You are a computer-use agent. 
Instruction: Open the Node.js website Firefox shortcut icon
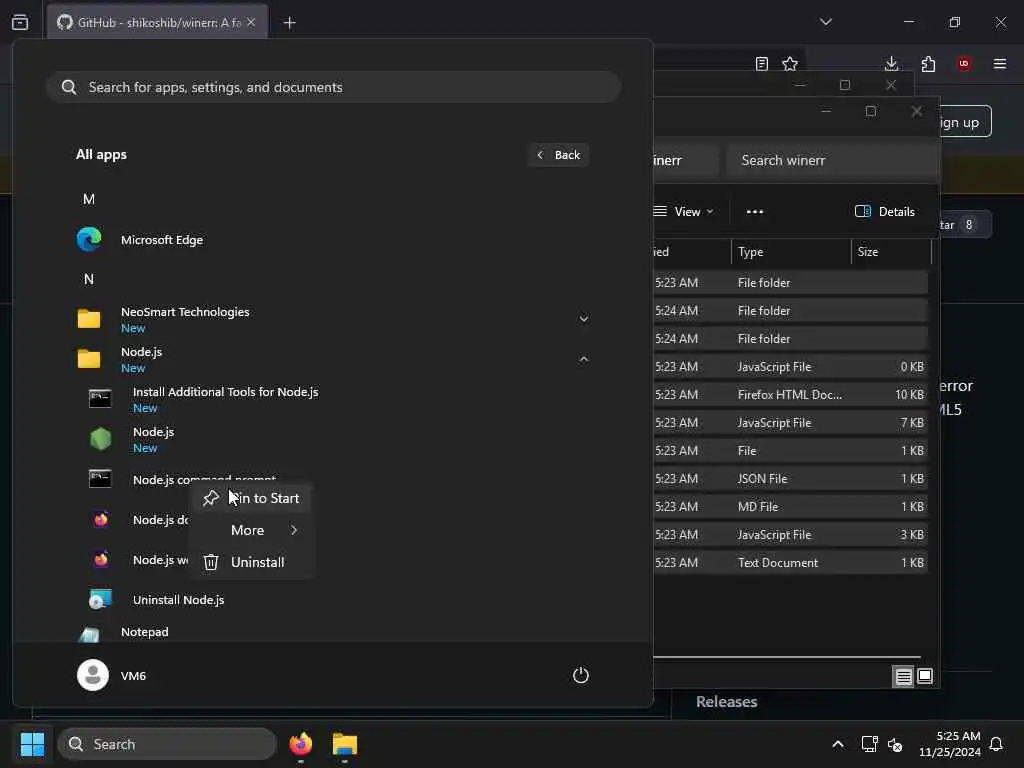[101, 560]
